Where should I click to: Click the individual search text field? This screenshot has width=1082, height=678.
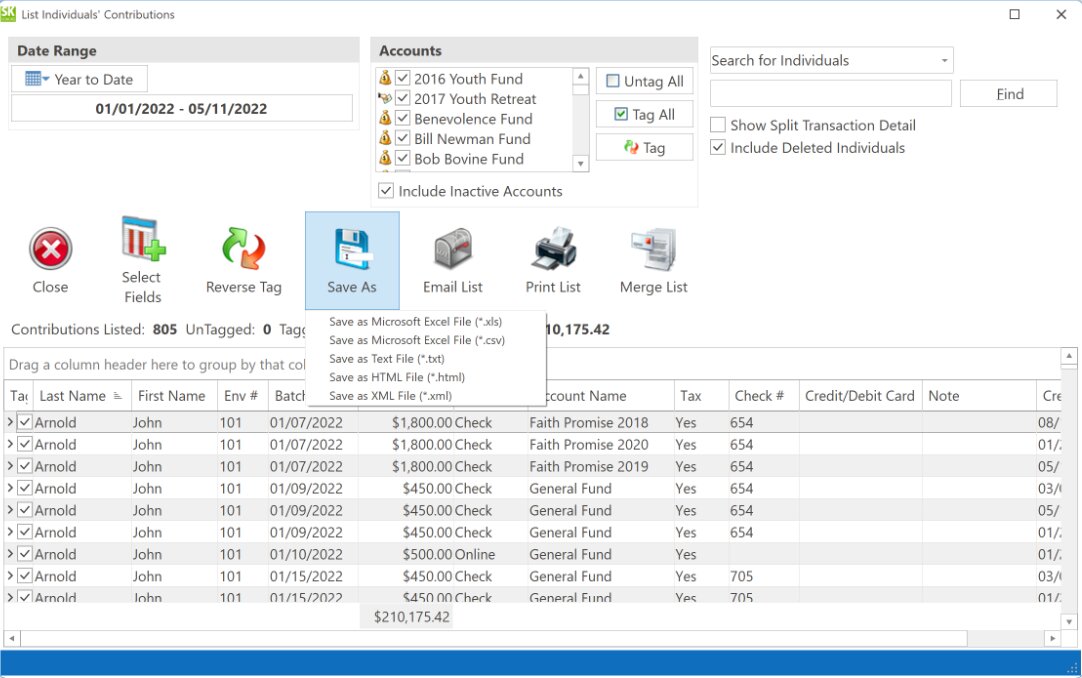pos(831,94)
